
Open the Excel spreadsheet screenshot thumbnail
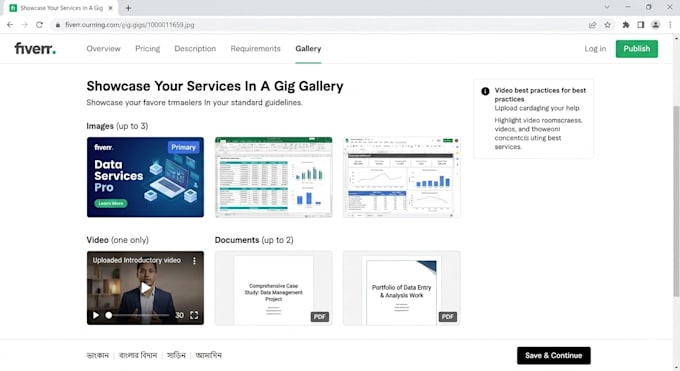coord(274,177)
